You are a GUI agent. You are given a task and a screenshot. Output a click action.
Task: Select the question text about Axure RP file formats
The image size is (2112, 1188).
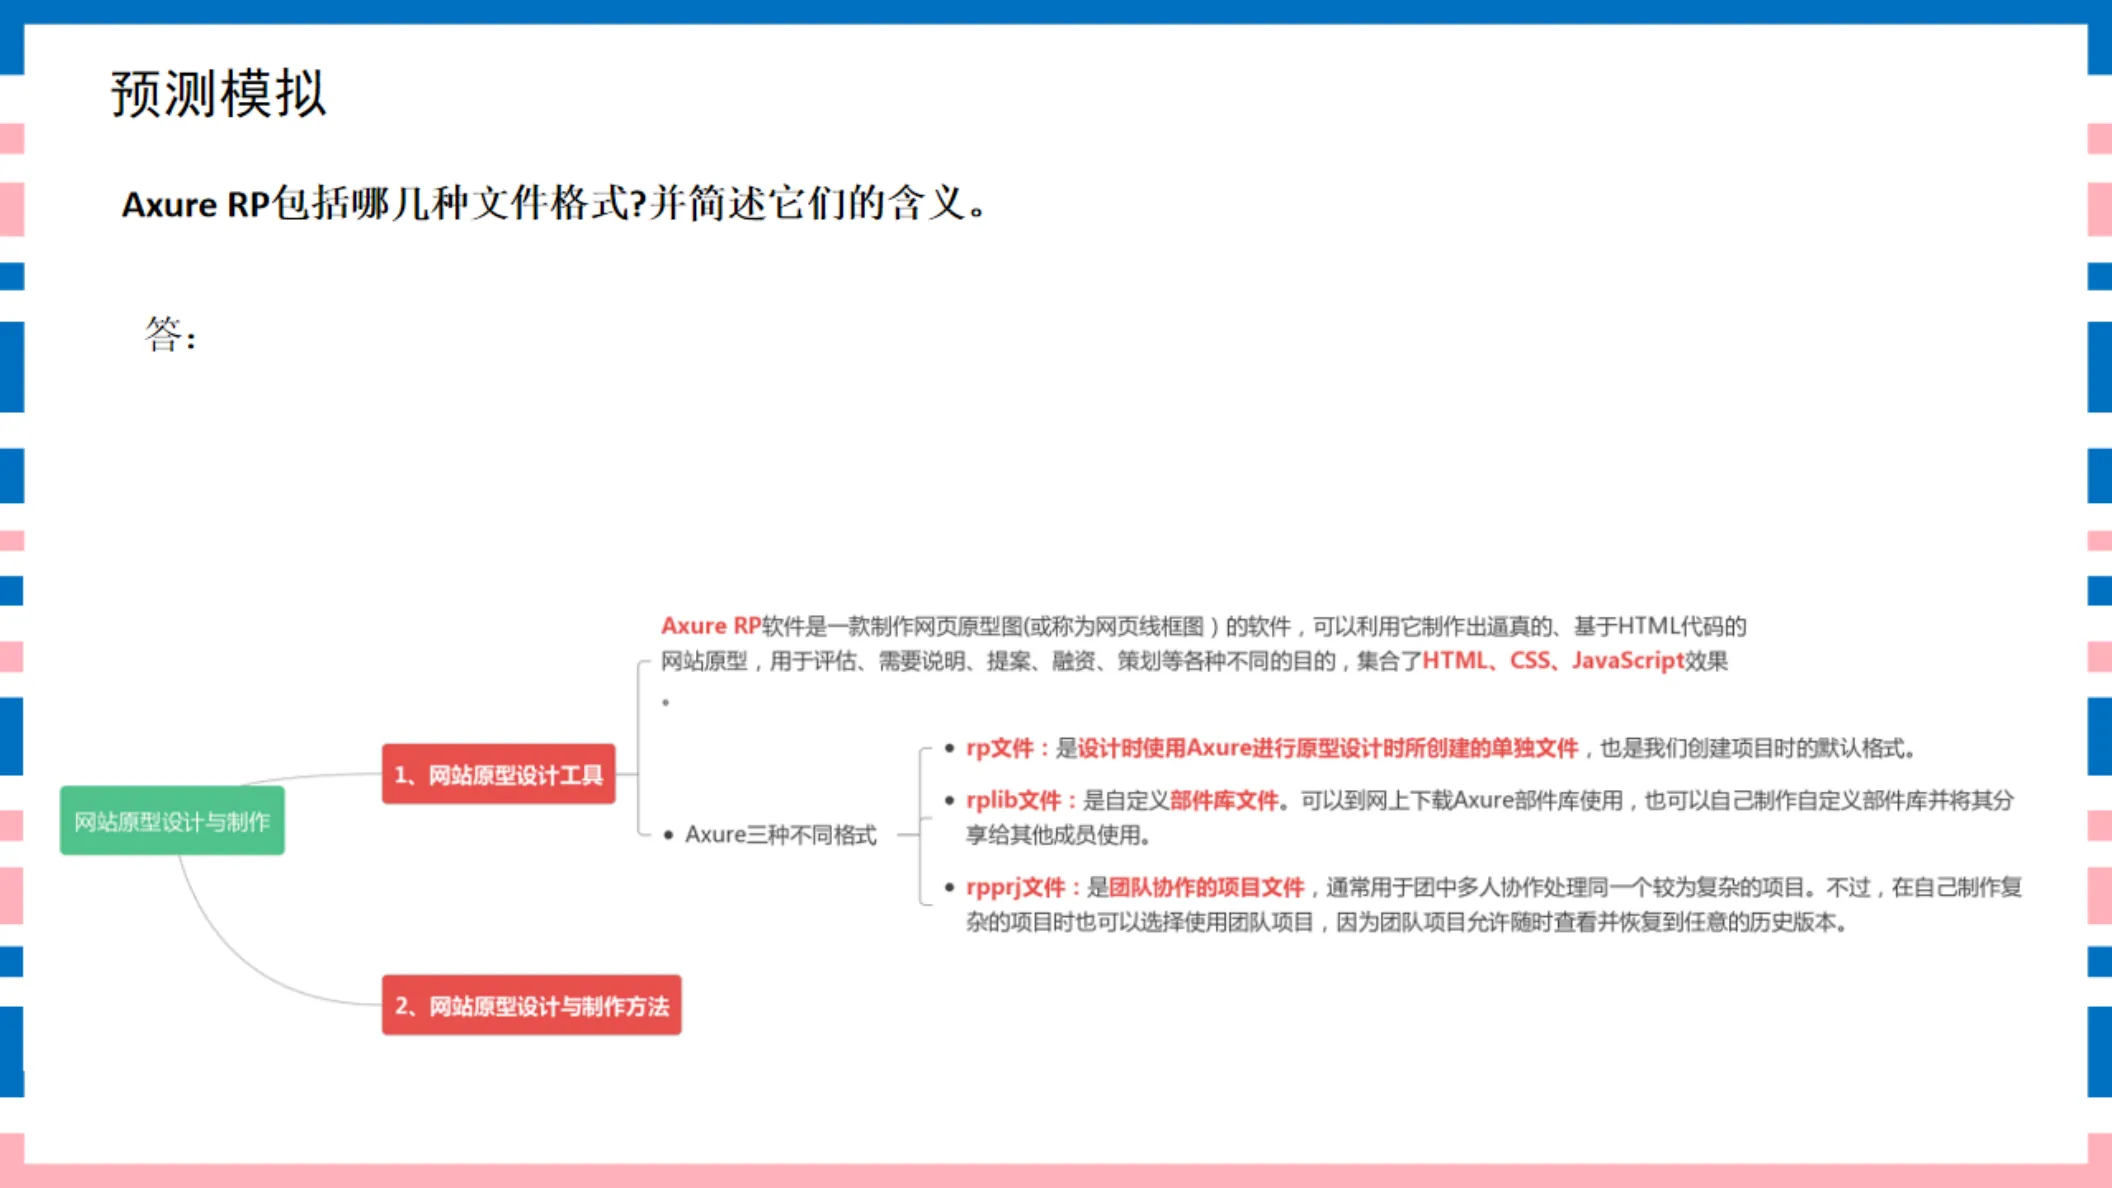pos(554,204)
